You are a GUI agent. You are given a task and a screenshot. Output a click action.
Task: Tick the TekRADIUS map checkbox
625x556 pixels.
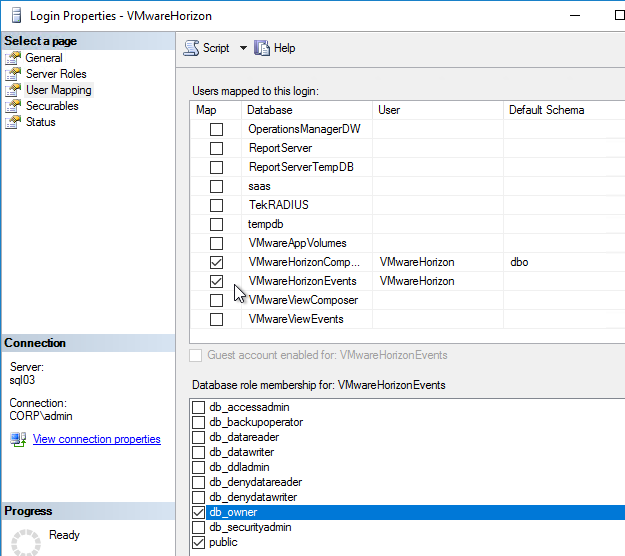pos(216,205)
